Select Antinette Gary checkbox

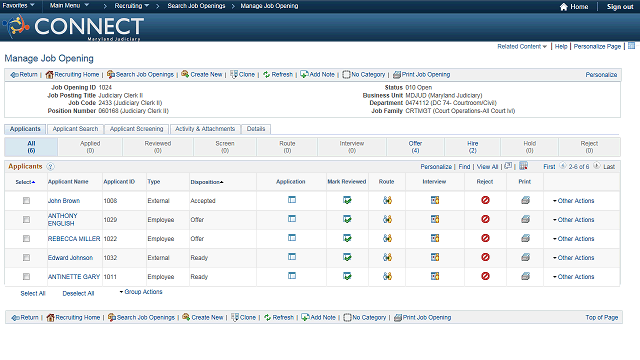click(27, 277)
